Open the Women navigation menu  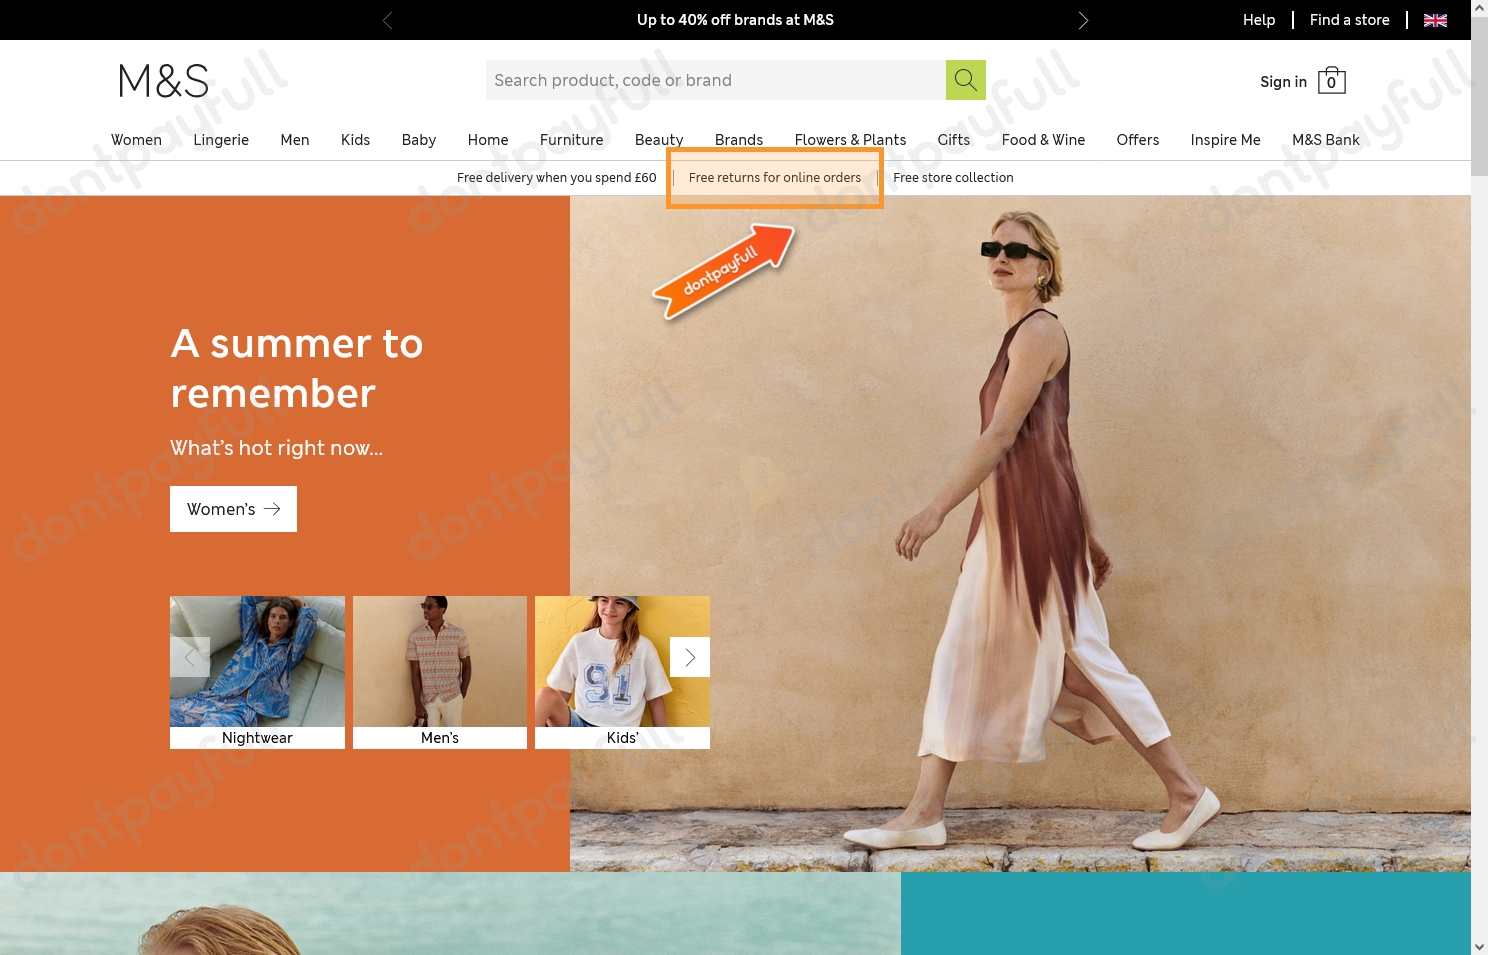pos(136,140)
